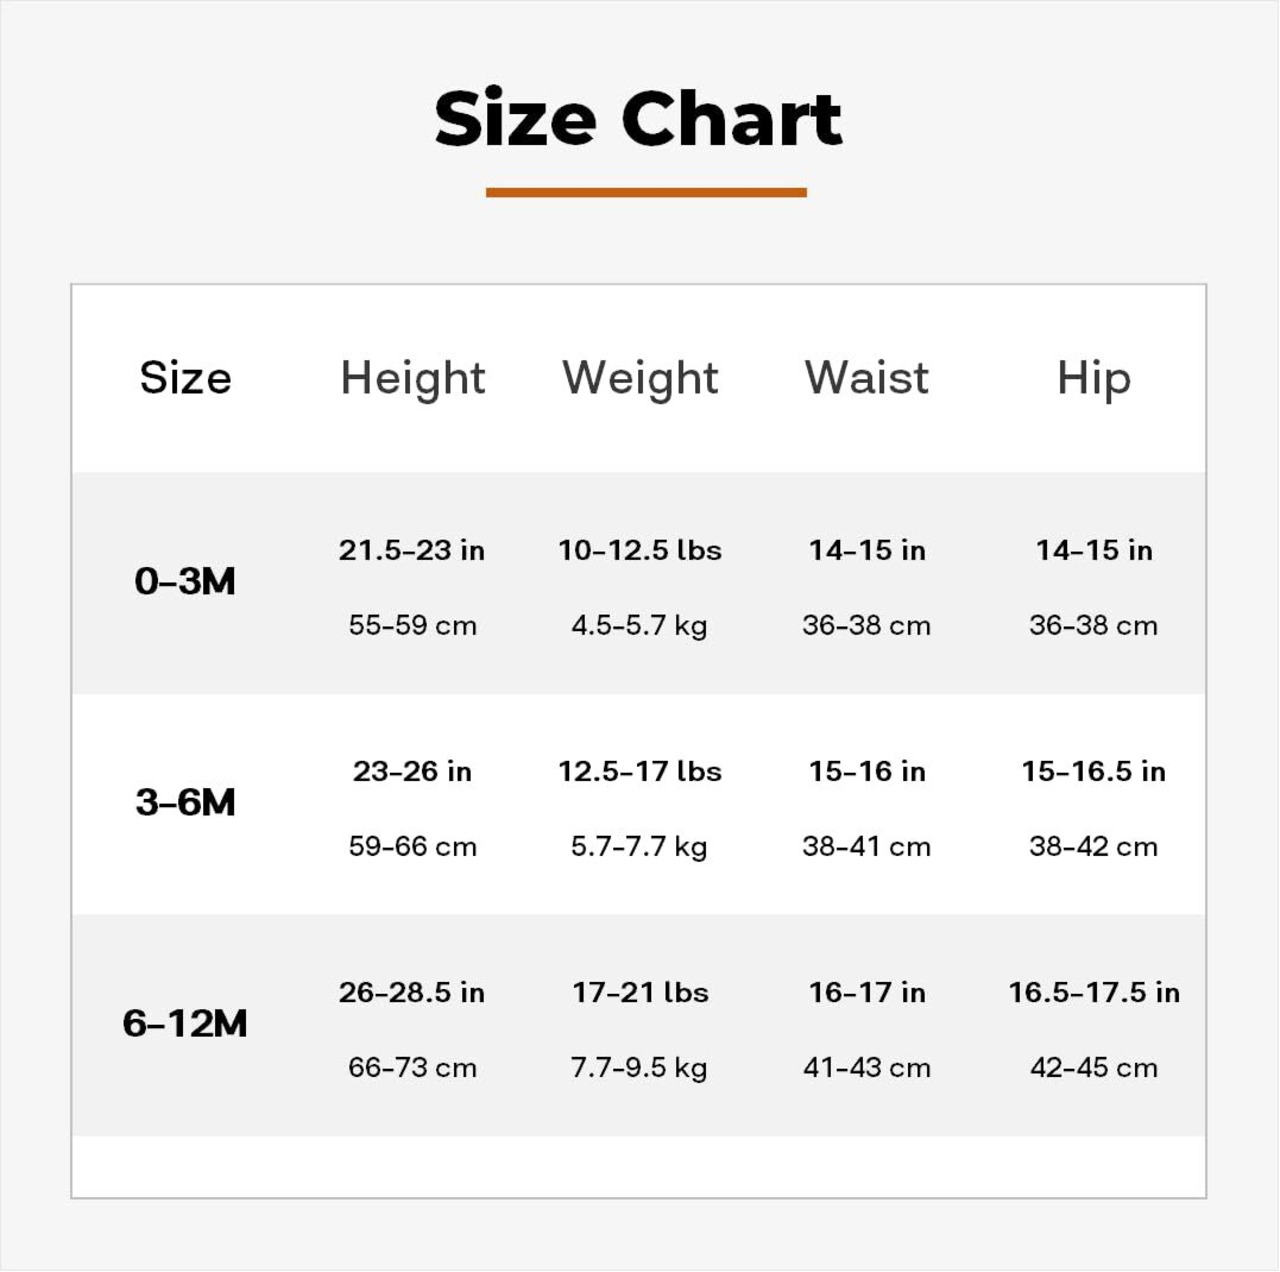The height and width of the screenshot is (1272, 1280).
Task: Click the Waist column header
Action: click(x=867, y=378)
